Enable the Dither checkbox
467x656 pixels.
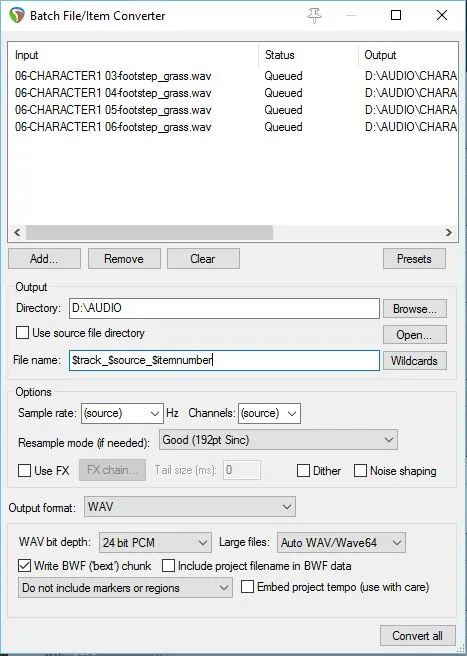click(303, 471)
